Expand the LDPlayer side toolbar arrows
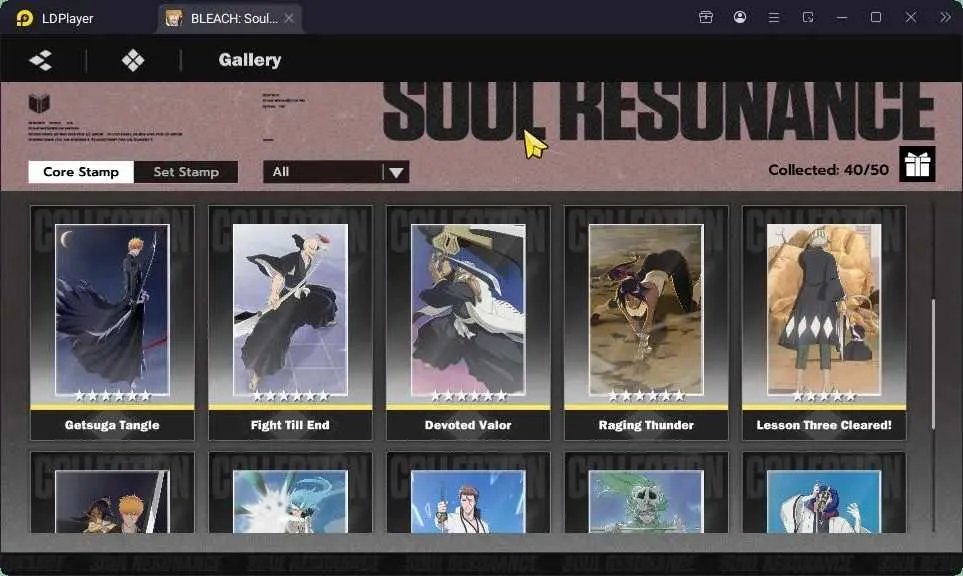 pyautogui.click(x=945, y=17)
